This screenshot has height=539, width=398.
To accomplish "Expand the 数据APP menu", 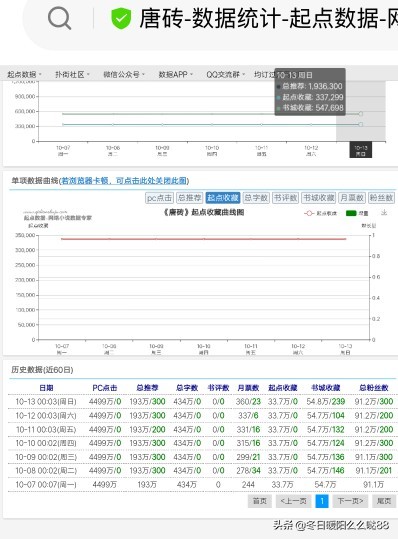I will coord(175,75).
